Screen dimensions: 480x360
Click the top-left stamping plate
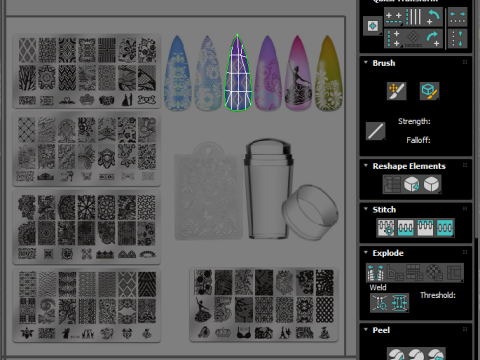tap(87, 71)
